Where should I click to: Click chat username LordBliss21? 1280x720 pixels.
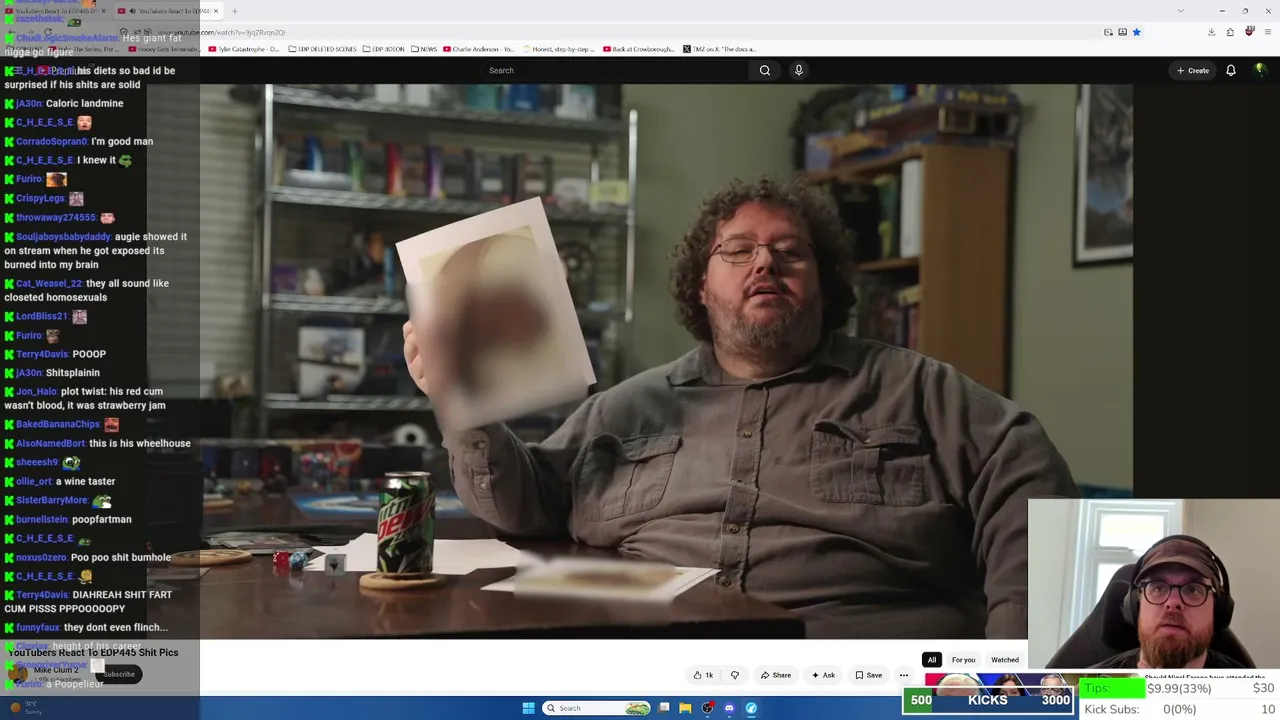(x=42, y=316)
